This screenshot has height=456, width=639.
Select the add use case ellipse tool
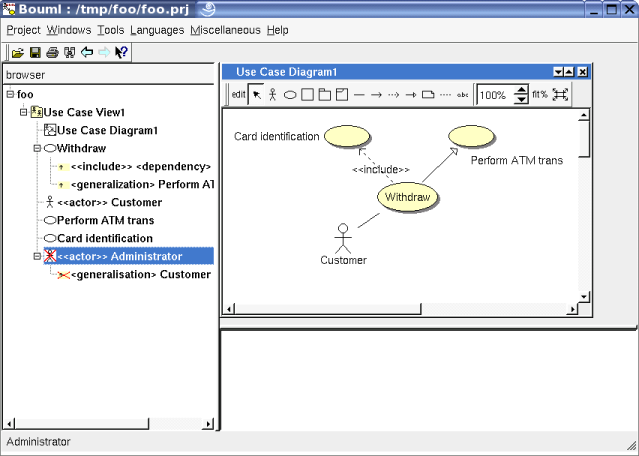tap(290, 95)
